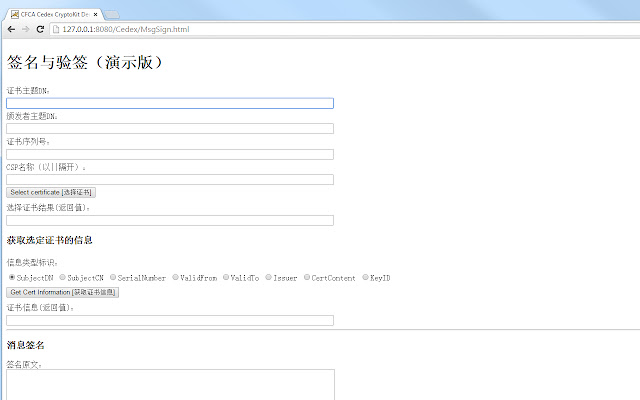640x400 pixels.
Task: Click the Get Cert Information [获取证书信息] button
Action: [62, 292]
